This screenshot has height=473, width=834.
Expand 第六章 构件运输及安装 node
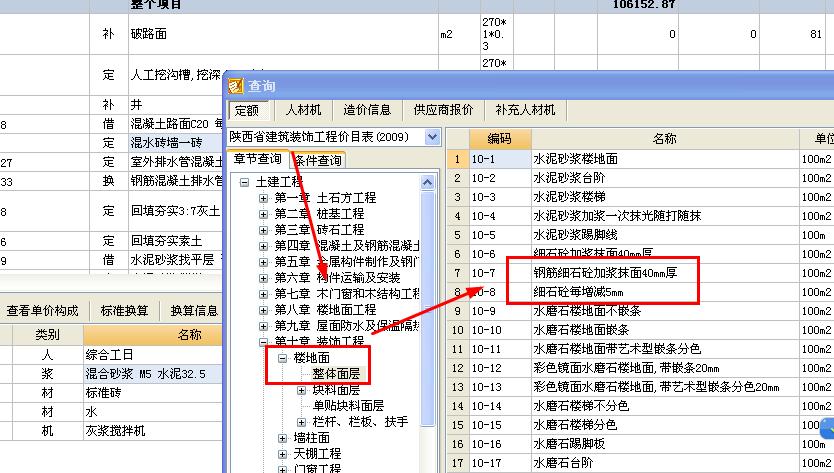(x=263, y=278)
